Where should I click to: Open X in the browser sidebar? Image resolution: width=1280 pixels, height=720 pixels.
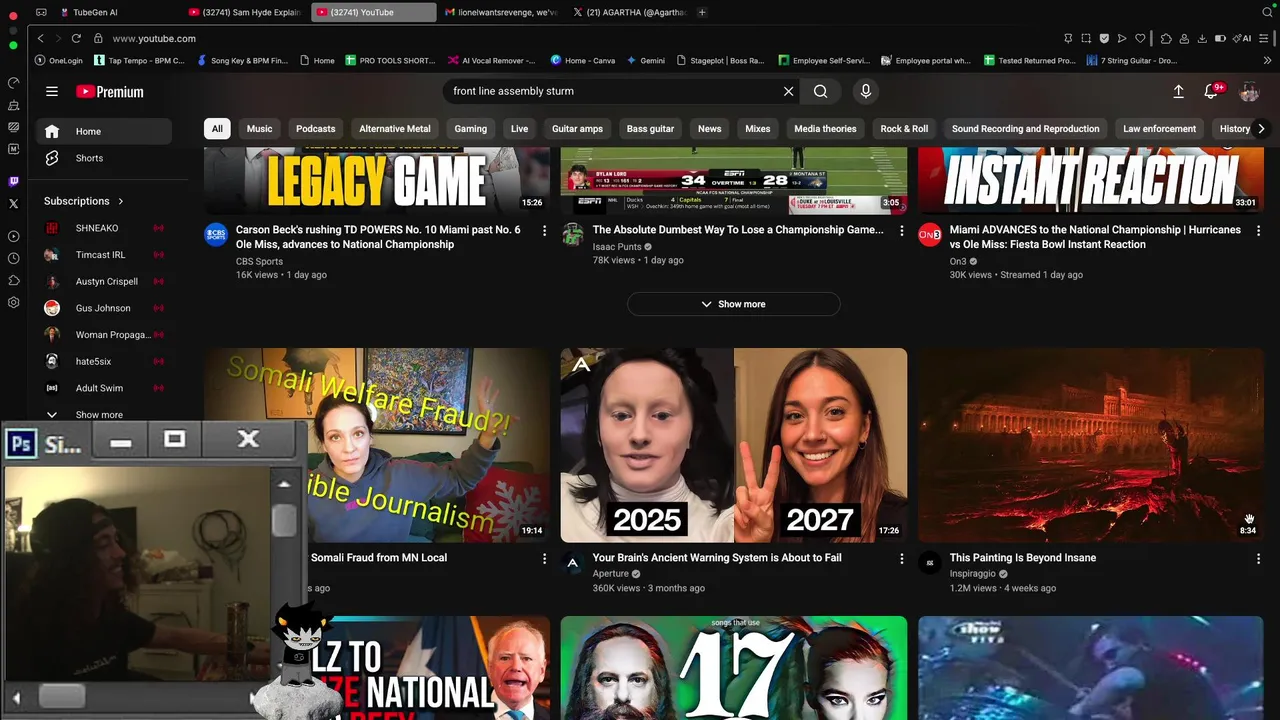coord(13,203)
